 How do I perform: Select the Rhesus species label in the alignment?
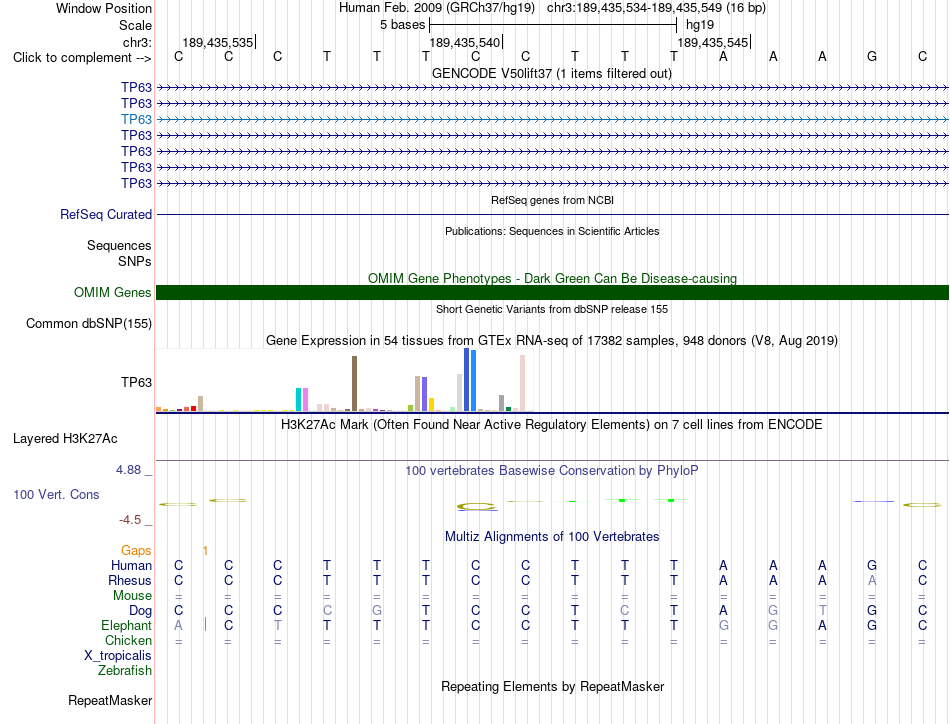[130, 580]
